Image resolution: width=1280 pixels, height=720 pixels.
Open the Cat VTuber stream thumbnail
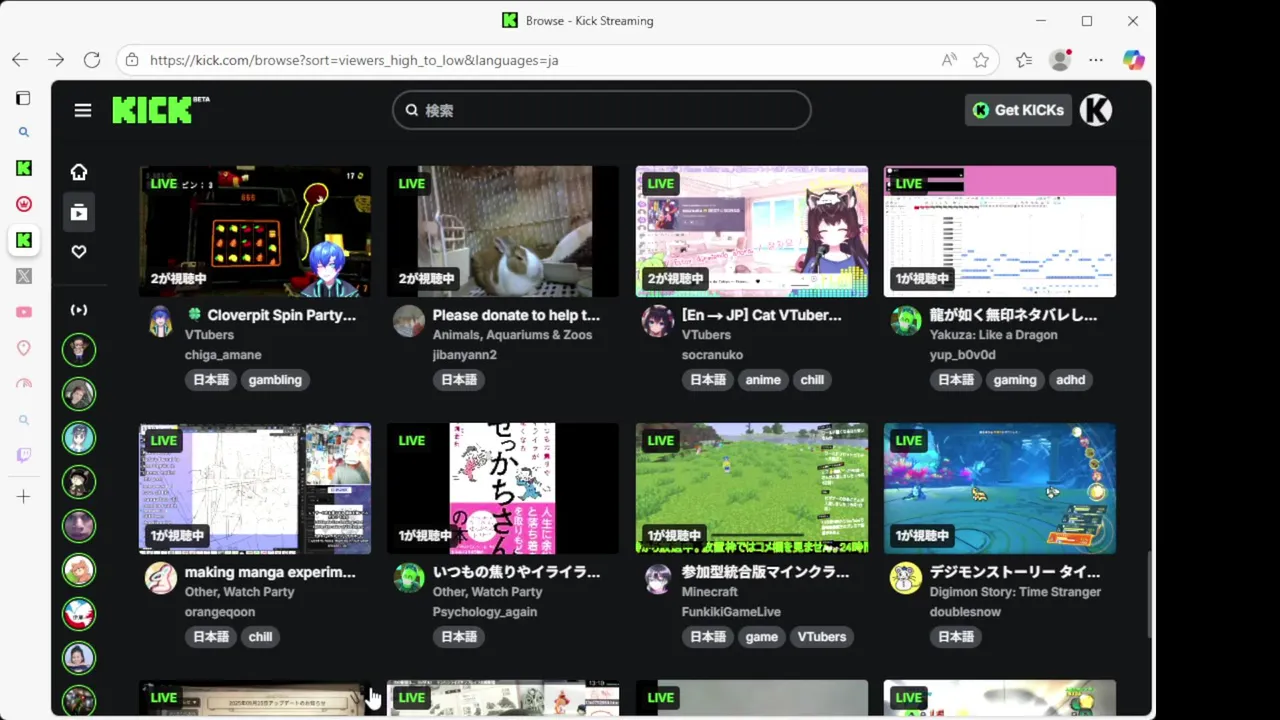pyautogui.click(x=752, y=231)
